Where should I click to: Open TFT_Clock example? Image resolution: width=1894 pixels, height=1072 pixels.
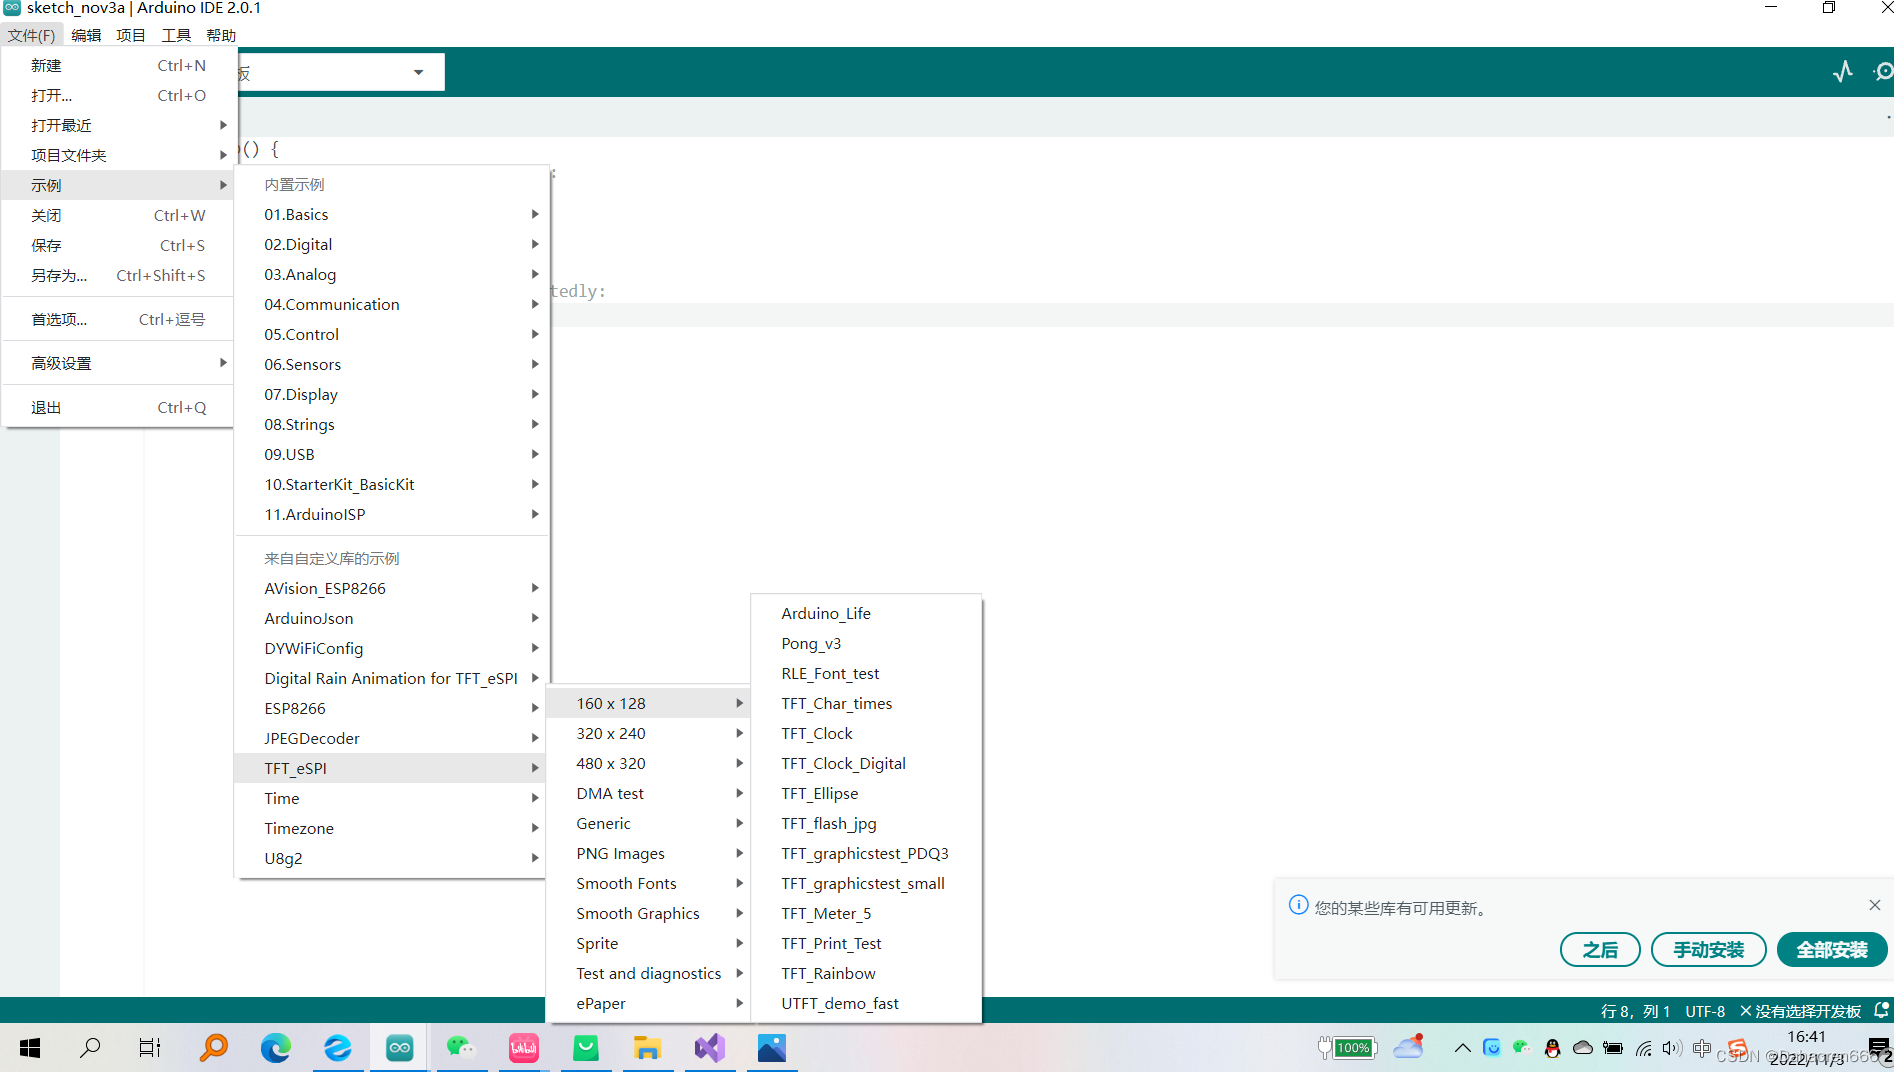click(x=866, y=733)
